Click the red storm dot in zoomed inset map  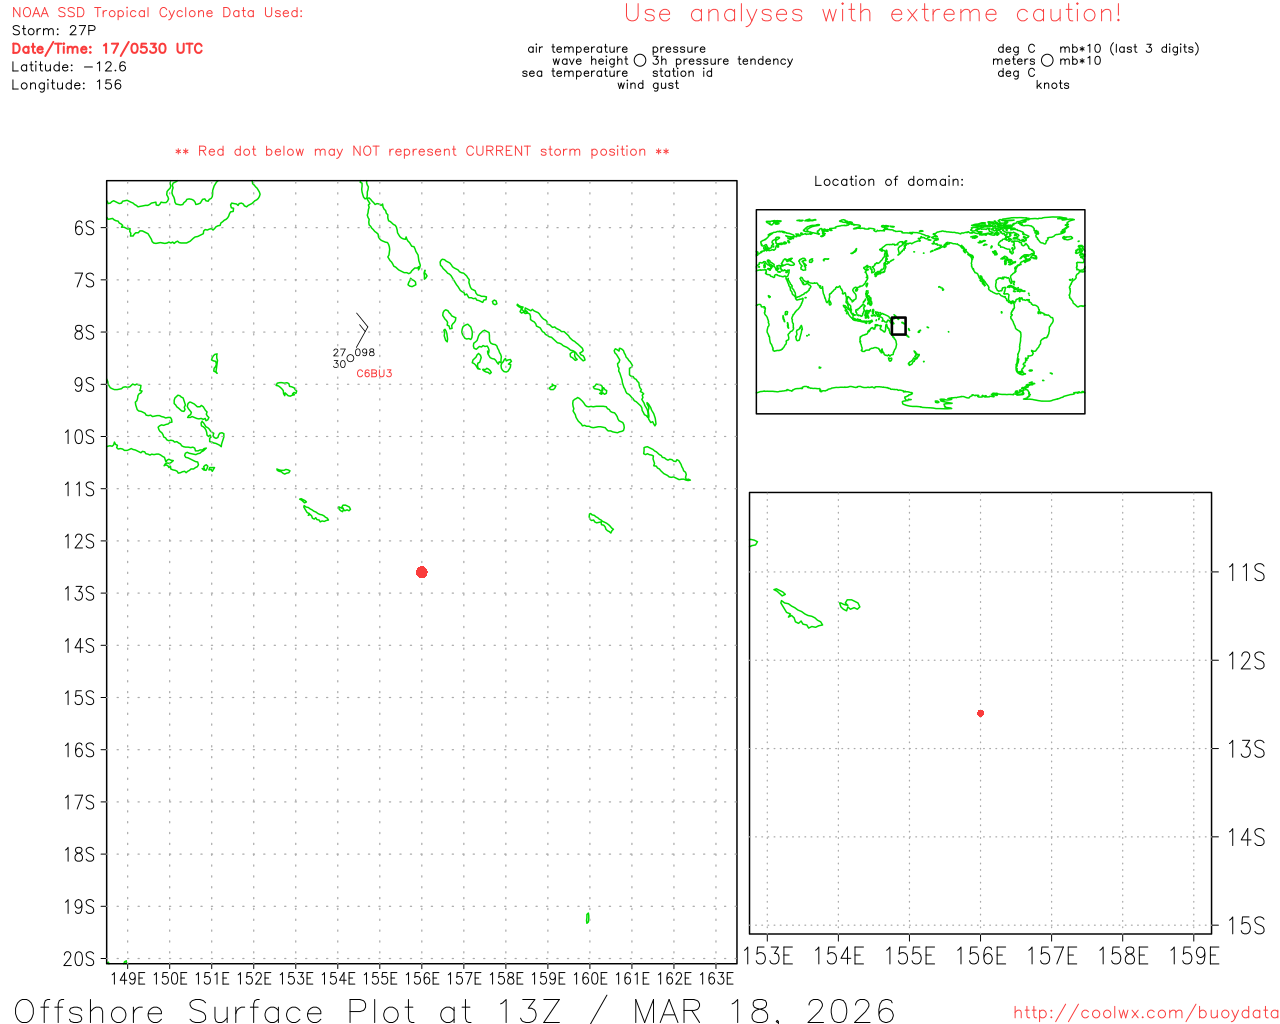[980, 713]
